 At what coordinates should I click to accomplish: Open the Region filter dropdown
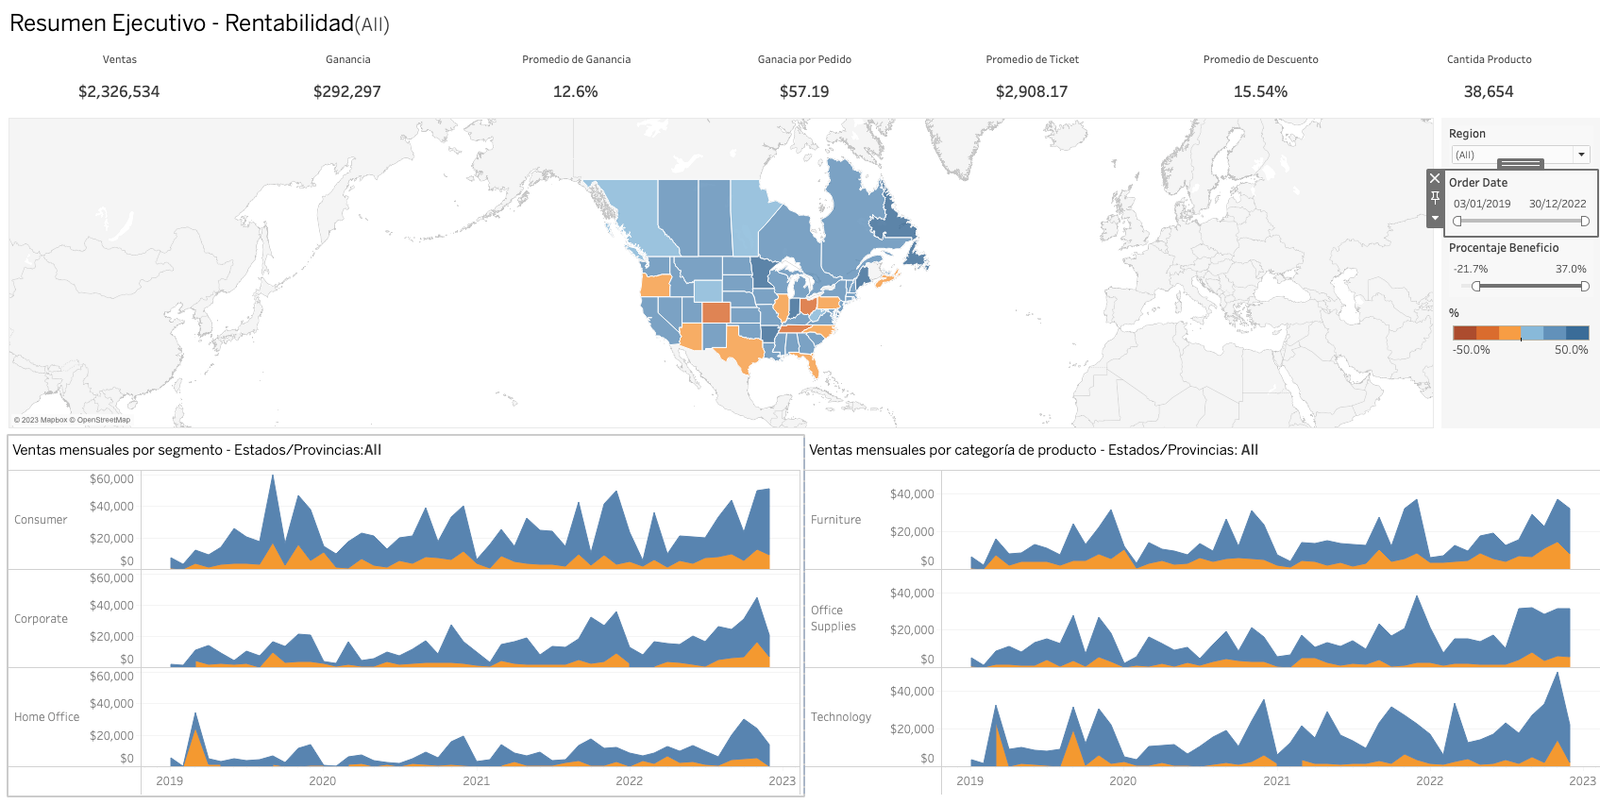pos(1581,155)
